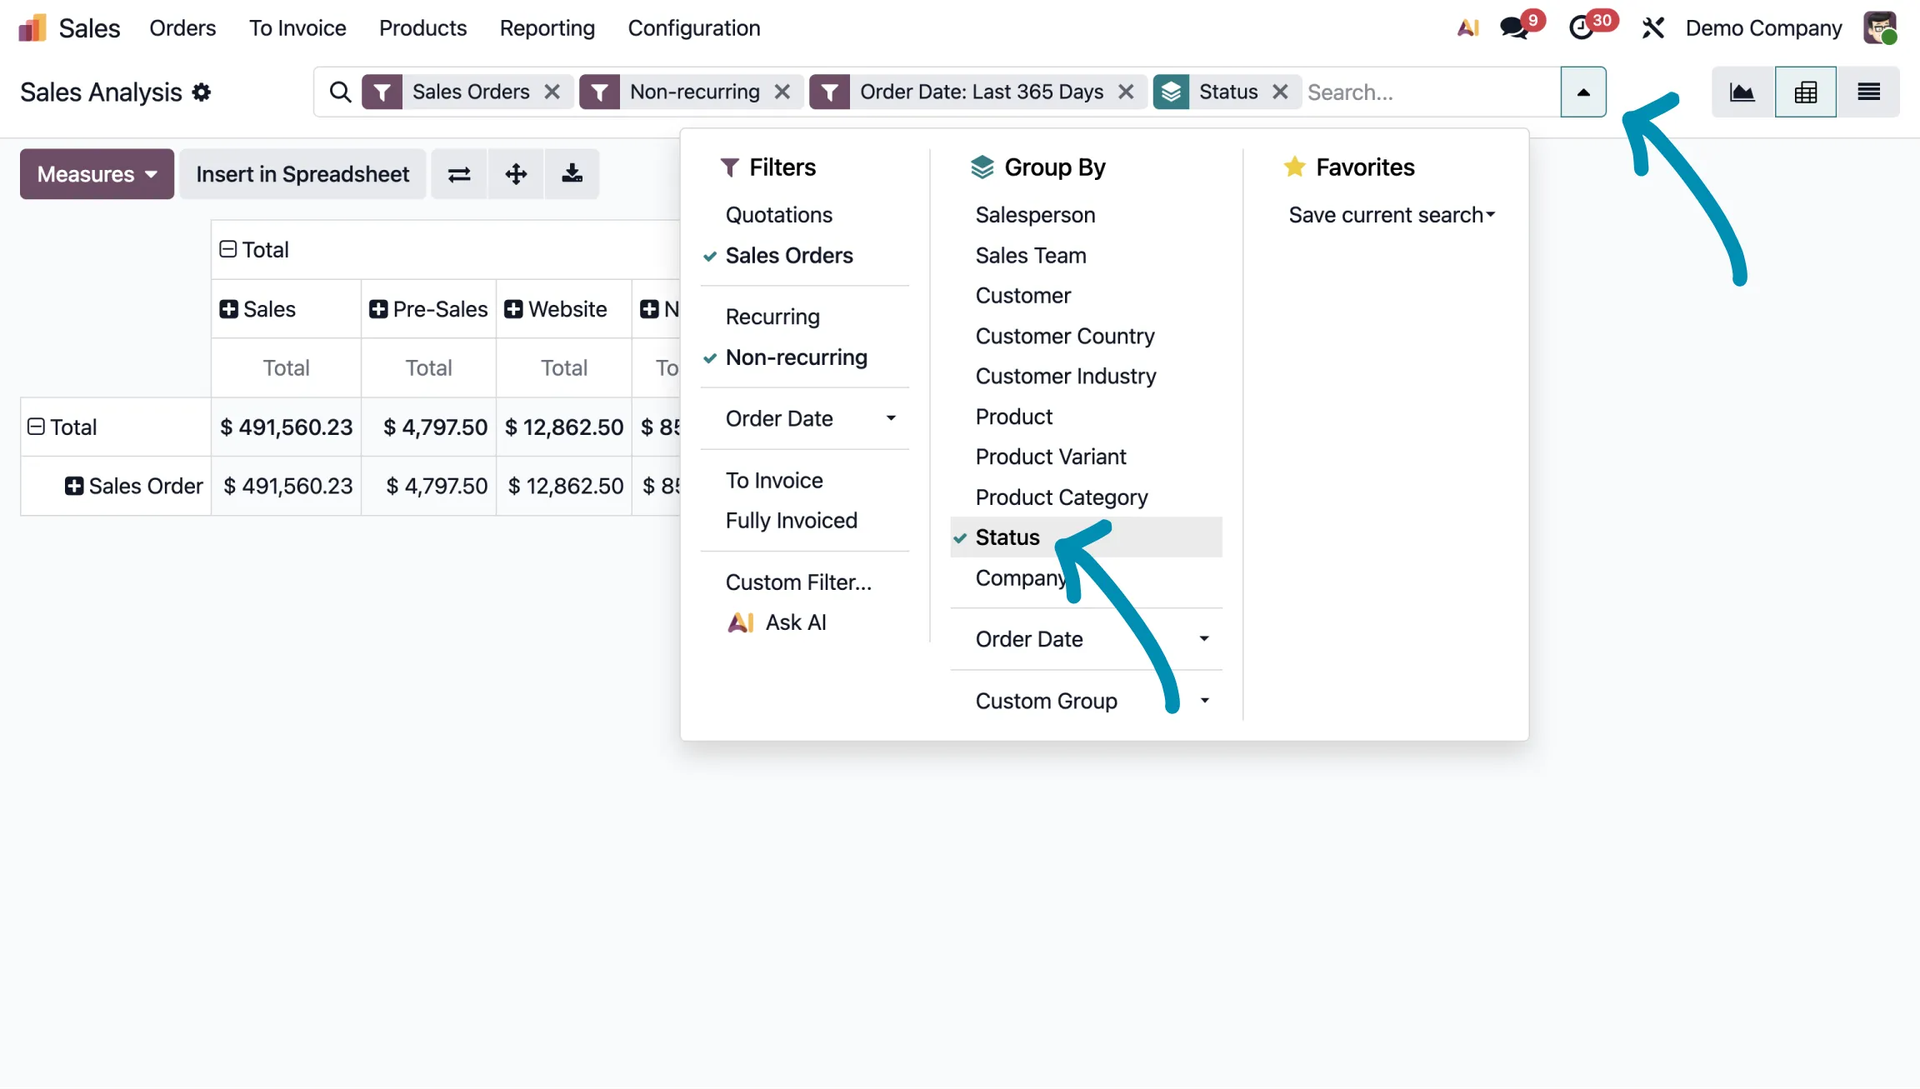Screen dimensions: 1920x1089
Task: Switch to list view icon
Action: point(1868,92)
